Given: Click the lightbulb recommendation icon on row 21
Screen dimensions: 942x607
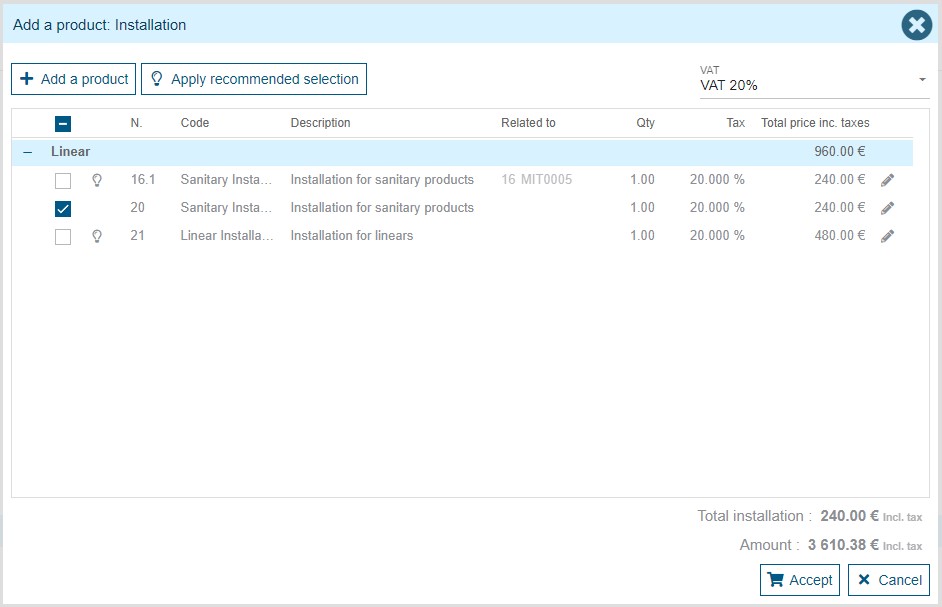Looking at the screenshot, I should tap(97, 236).
